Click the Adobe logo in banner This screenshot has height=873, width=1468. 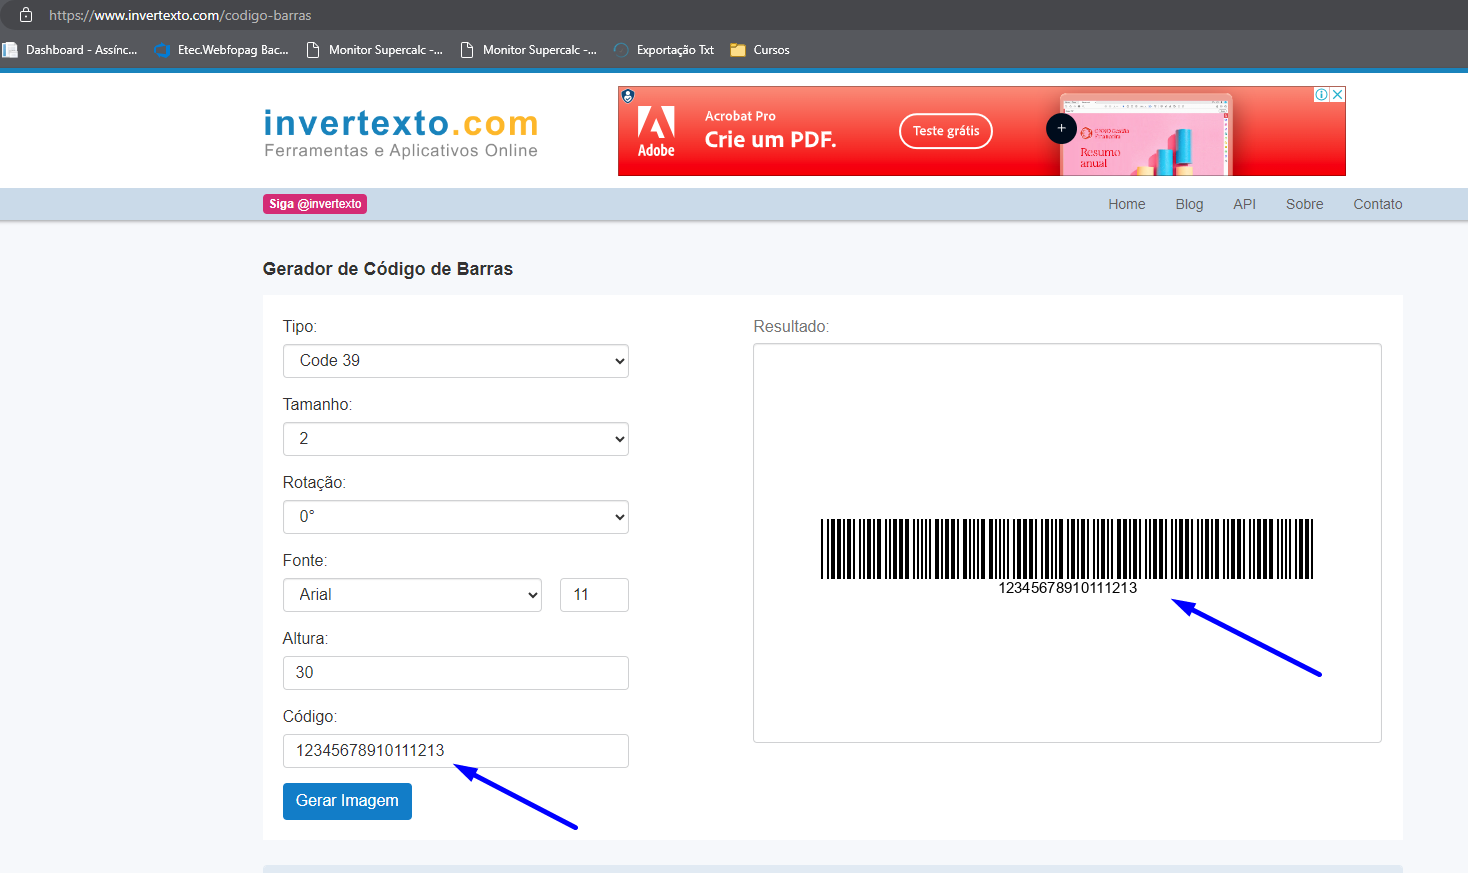coord(656,131)
